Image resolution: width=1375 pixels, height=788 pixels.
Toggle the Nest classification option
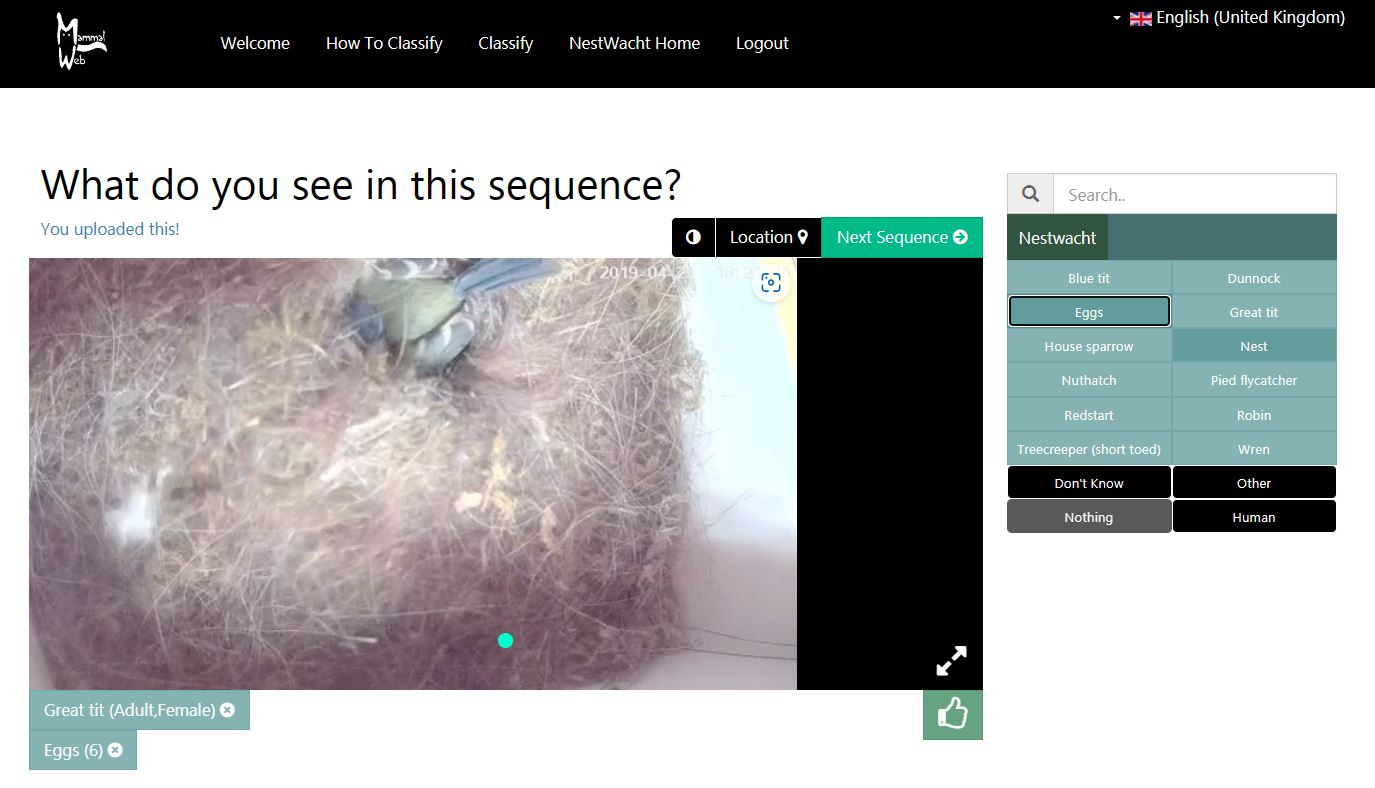(x=1254, y=346)
